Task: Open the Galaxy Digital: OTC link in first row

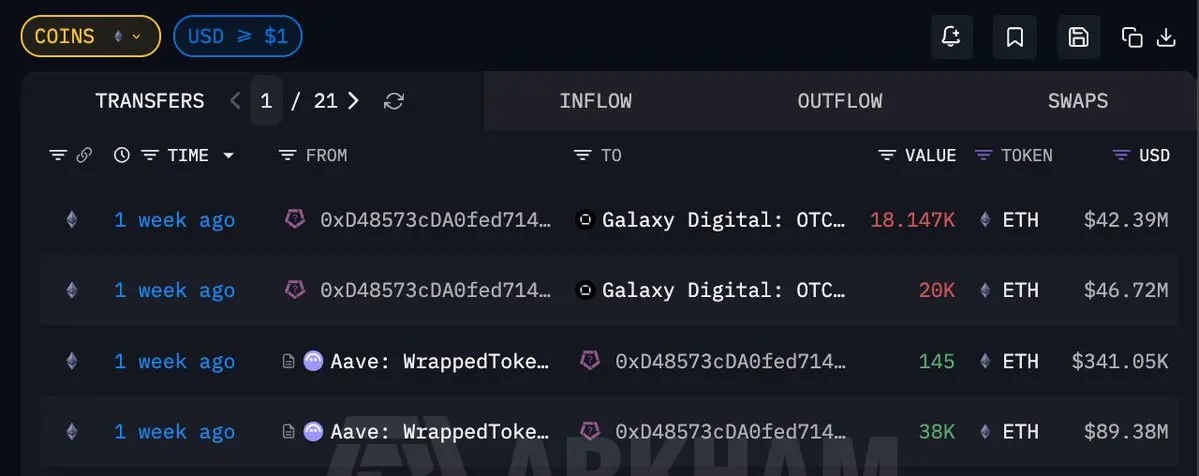Action: (723, 220)
